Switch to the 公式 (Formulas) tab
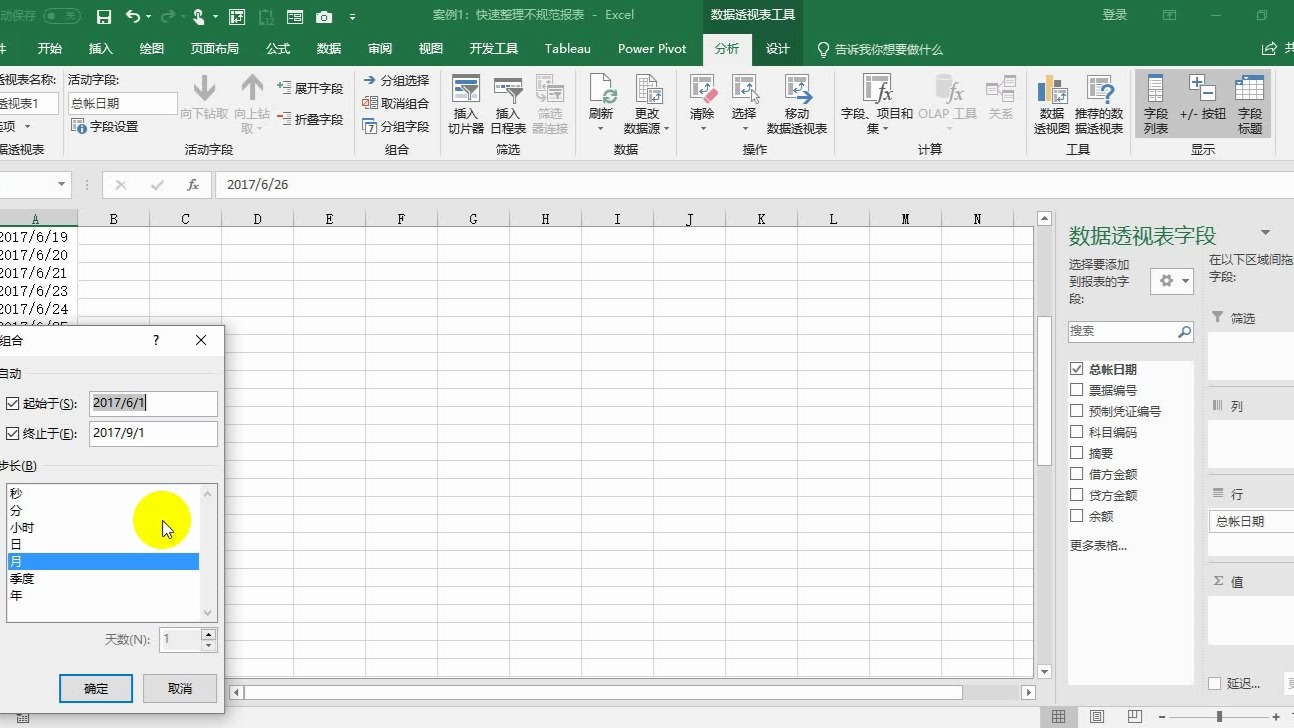Viewport: 1294px width, 728px height. (278, 49)
